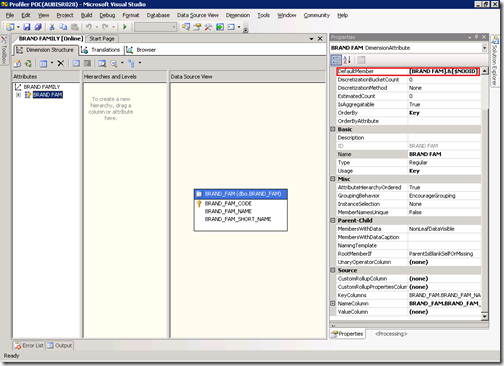Screen dimensions: 504x366
Task: Click the View attributes grid icon
Action: [44, 63]
